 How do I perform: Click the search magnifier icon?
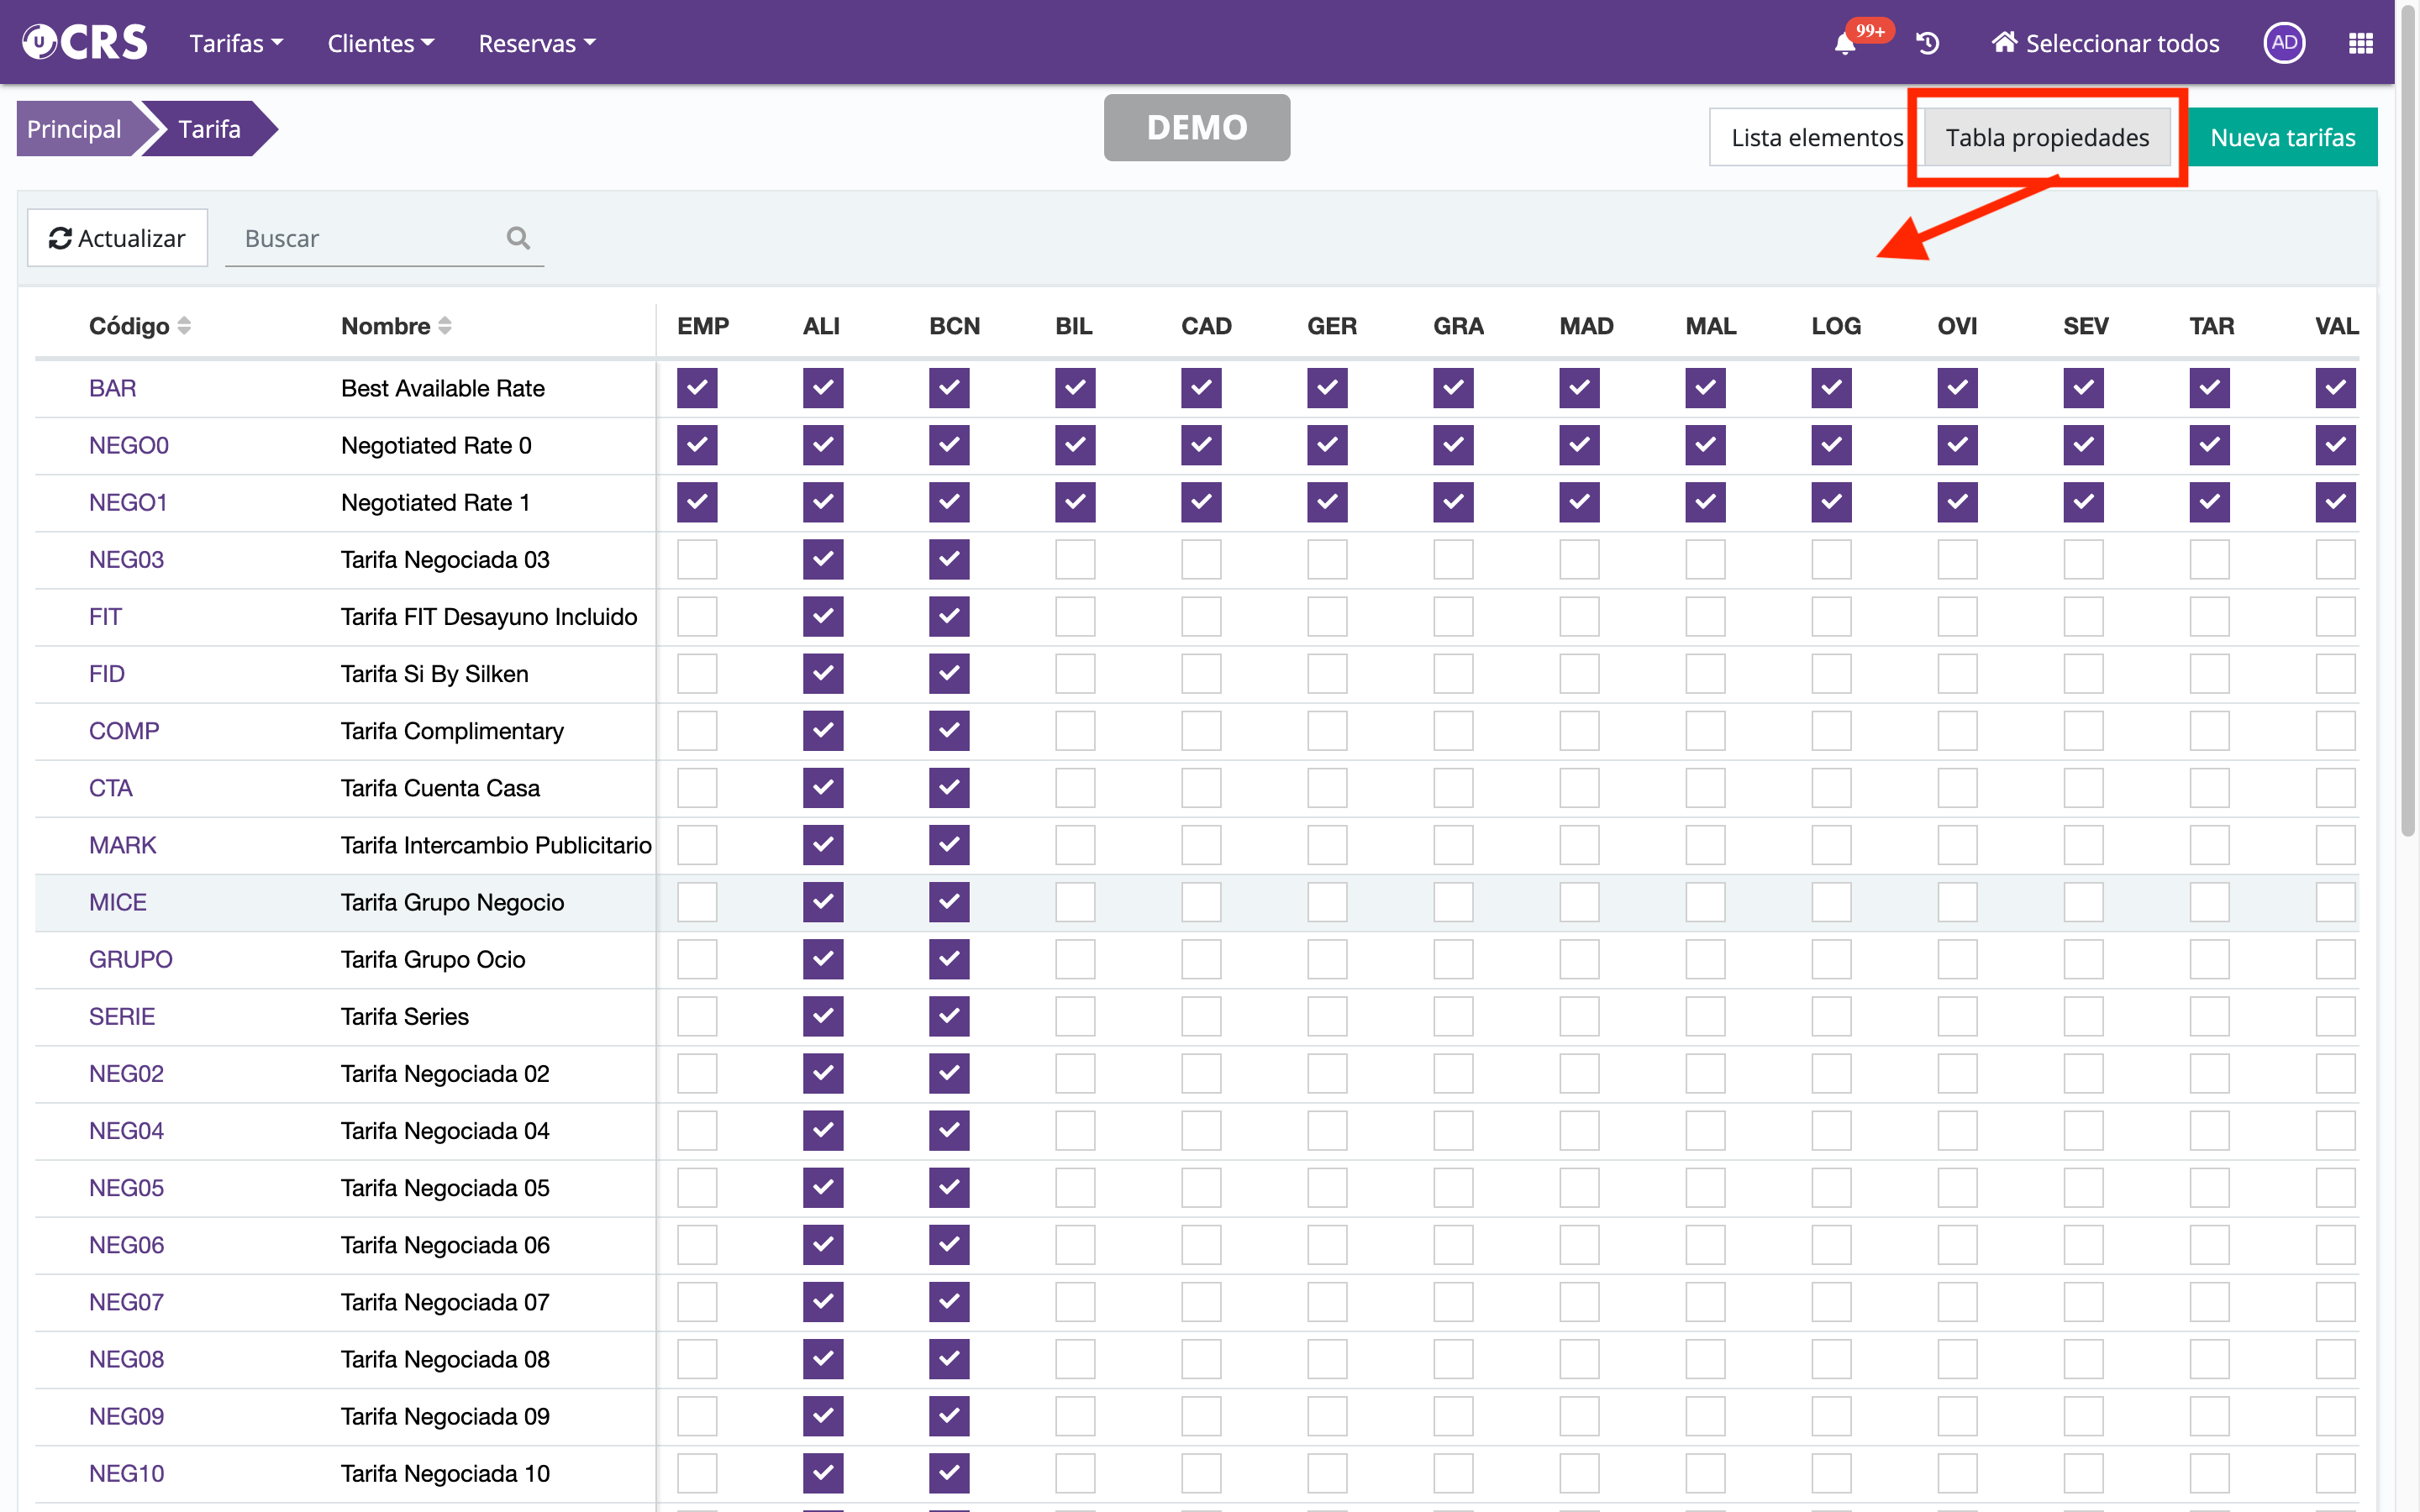click(518, 238)
